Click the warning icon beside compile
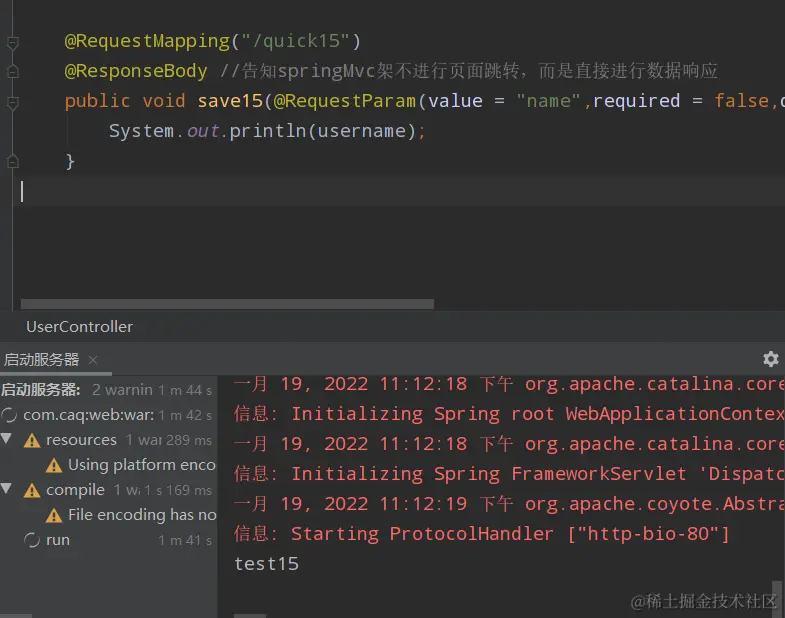The image size is (785, 618). tap(32, 490)
